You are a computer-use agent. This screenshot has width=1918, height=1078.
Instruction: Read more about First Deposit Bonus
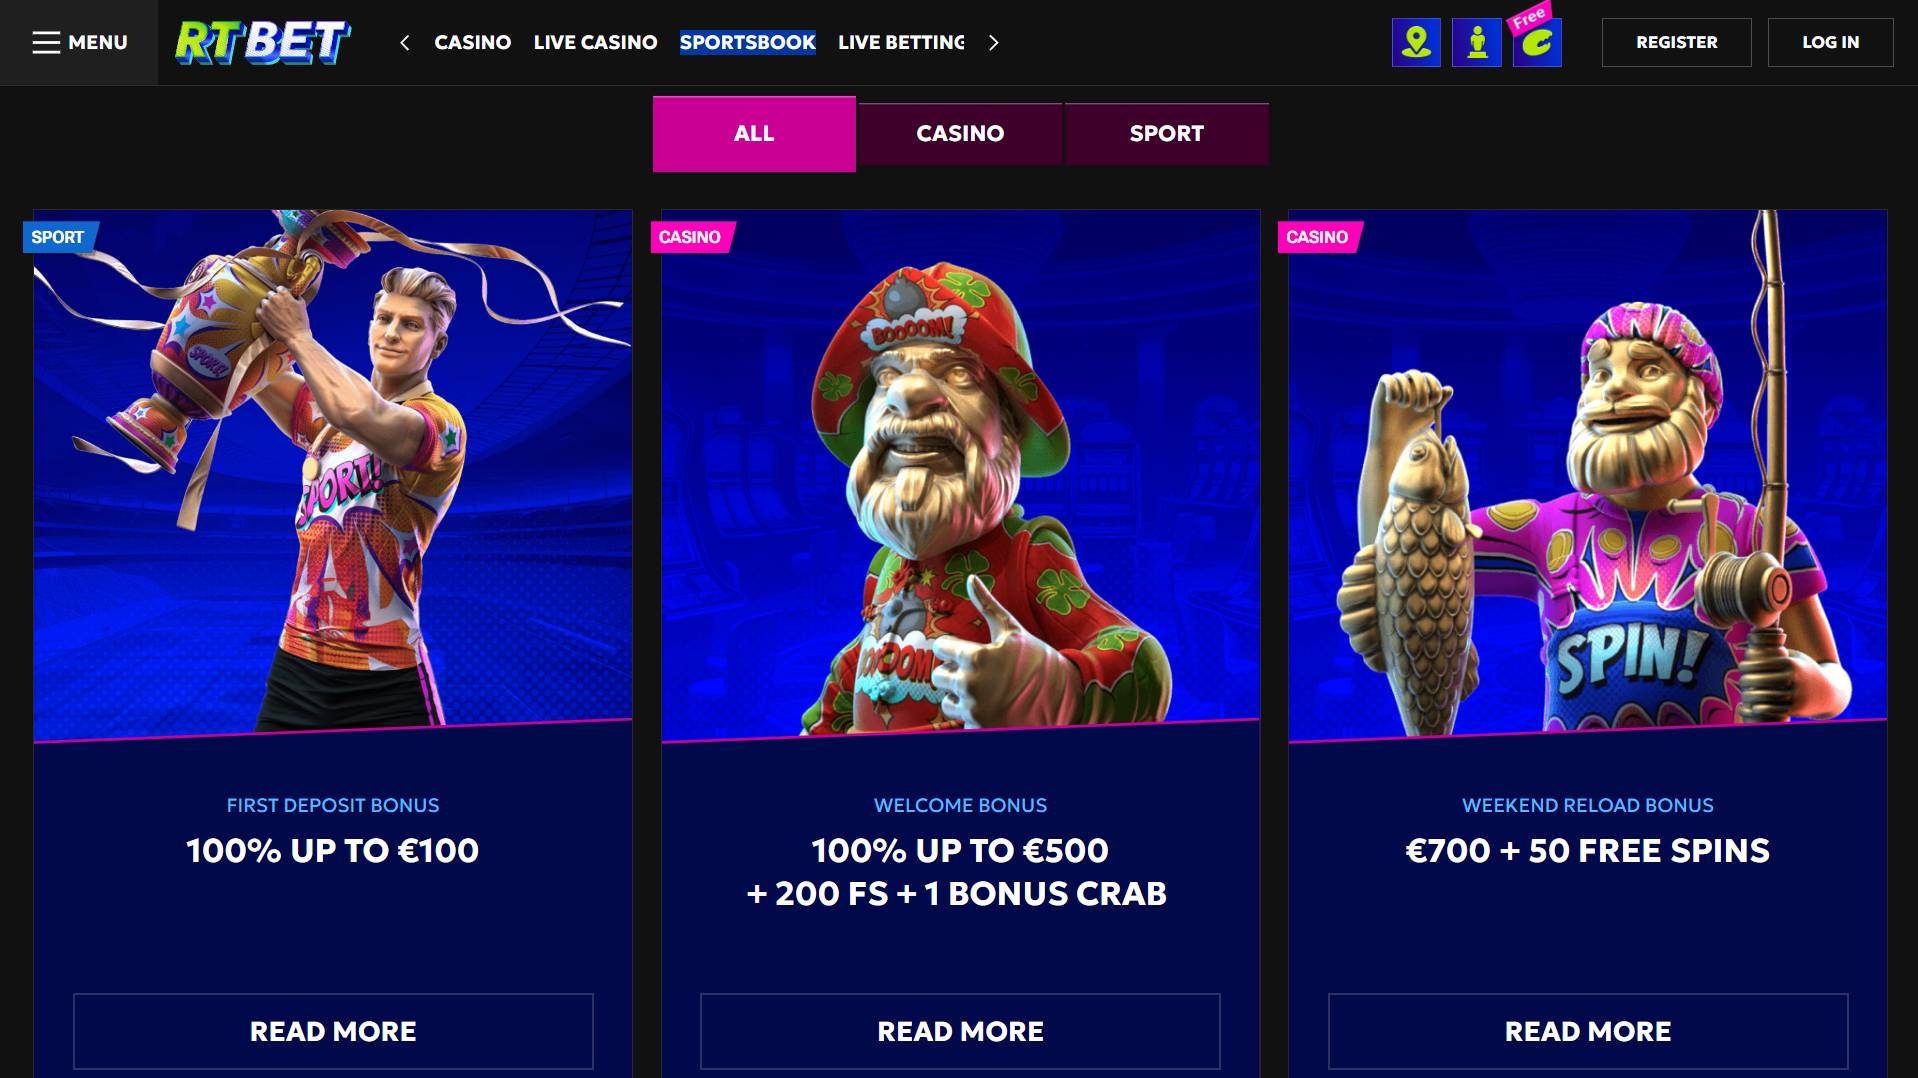coord(333,1031)
